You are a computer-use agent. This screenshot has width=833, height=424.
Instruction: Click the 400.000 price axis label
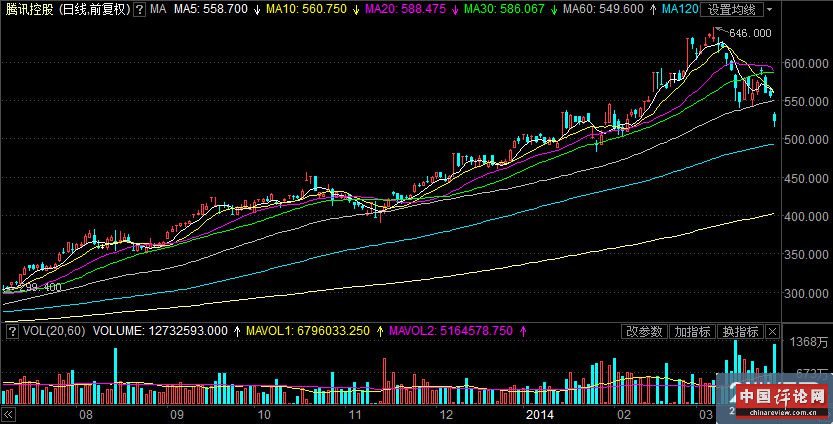point(806,217)
